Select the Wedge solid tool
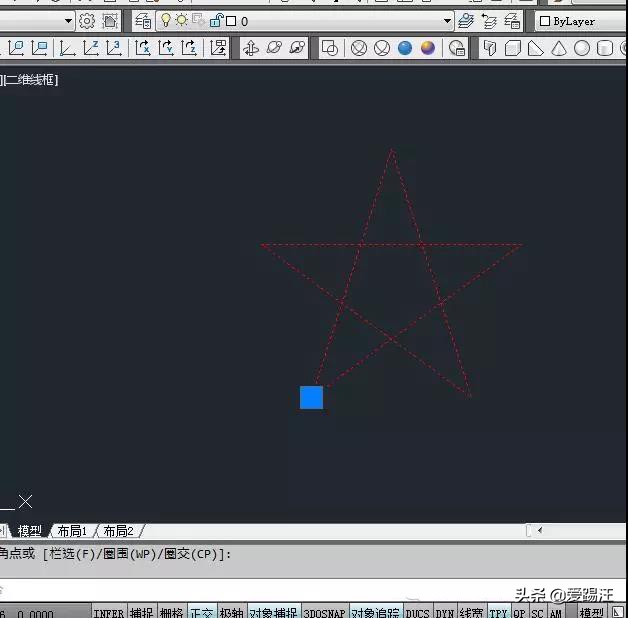Image resolution: width=628 pixels, height=618 pixels. (x=535, y=48)
